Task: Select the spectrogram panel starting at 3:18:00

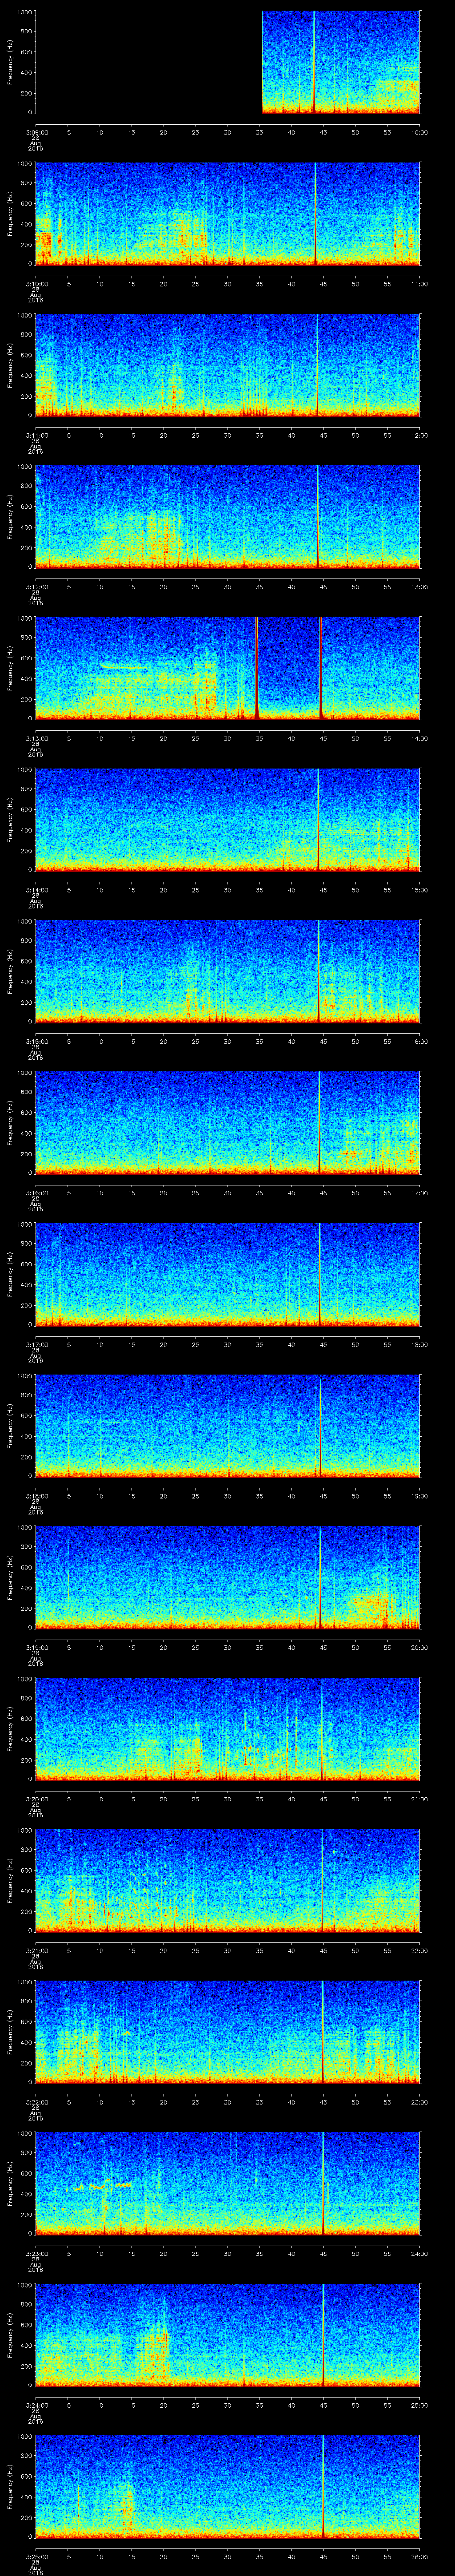Action: click(228, 1426)
